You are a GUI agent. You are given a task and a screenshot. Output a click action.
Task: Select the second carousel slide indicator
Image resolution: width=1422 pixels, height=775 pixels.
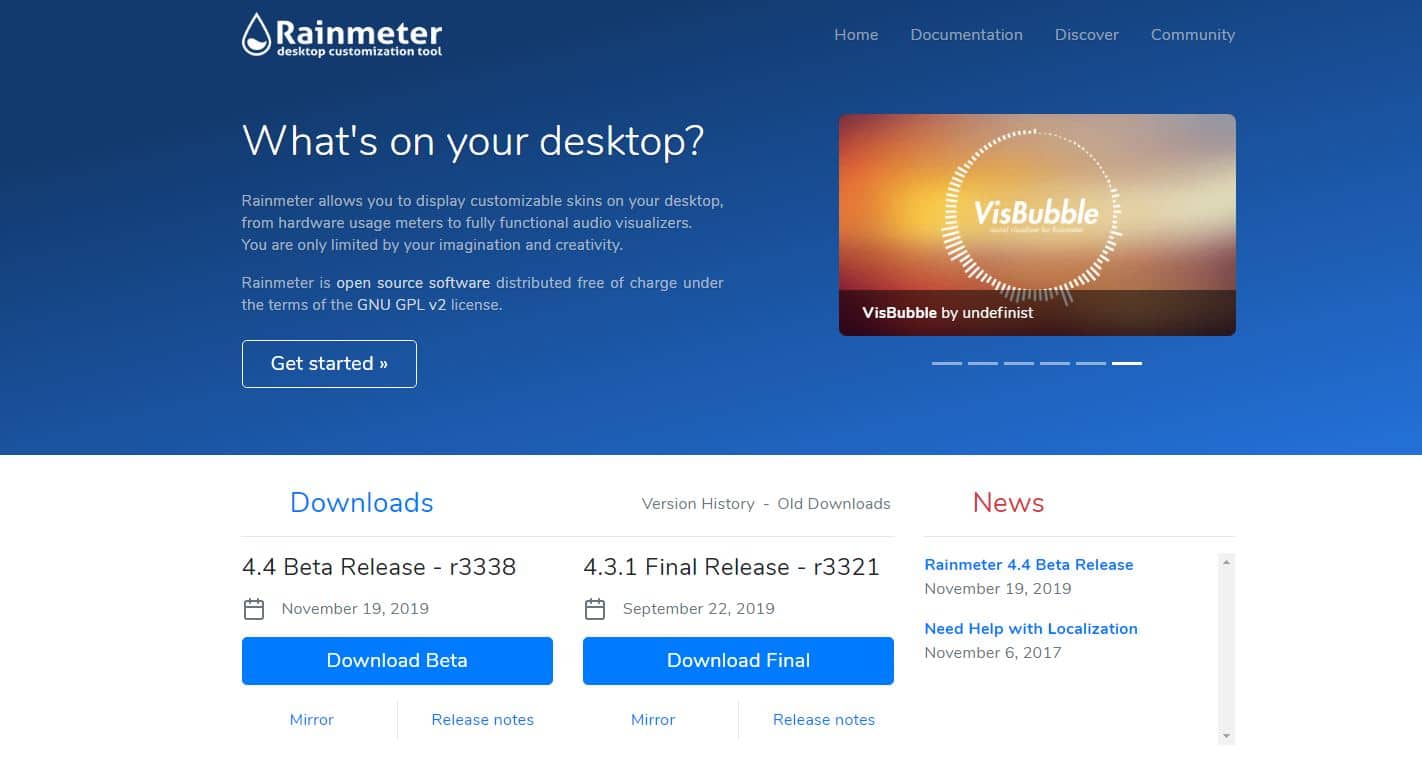click(983, 363)
